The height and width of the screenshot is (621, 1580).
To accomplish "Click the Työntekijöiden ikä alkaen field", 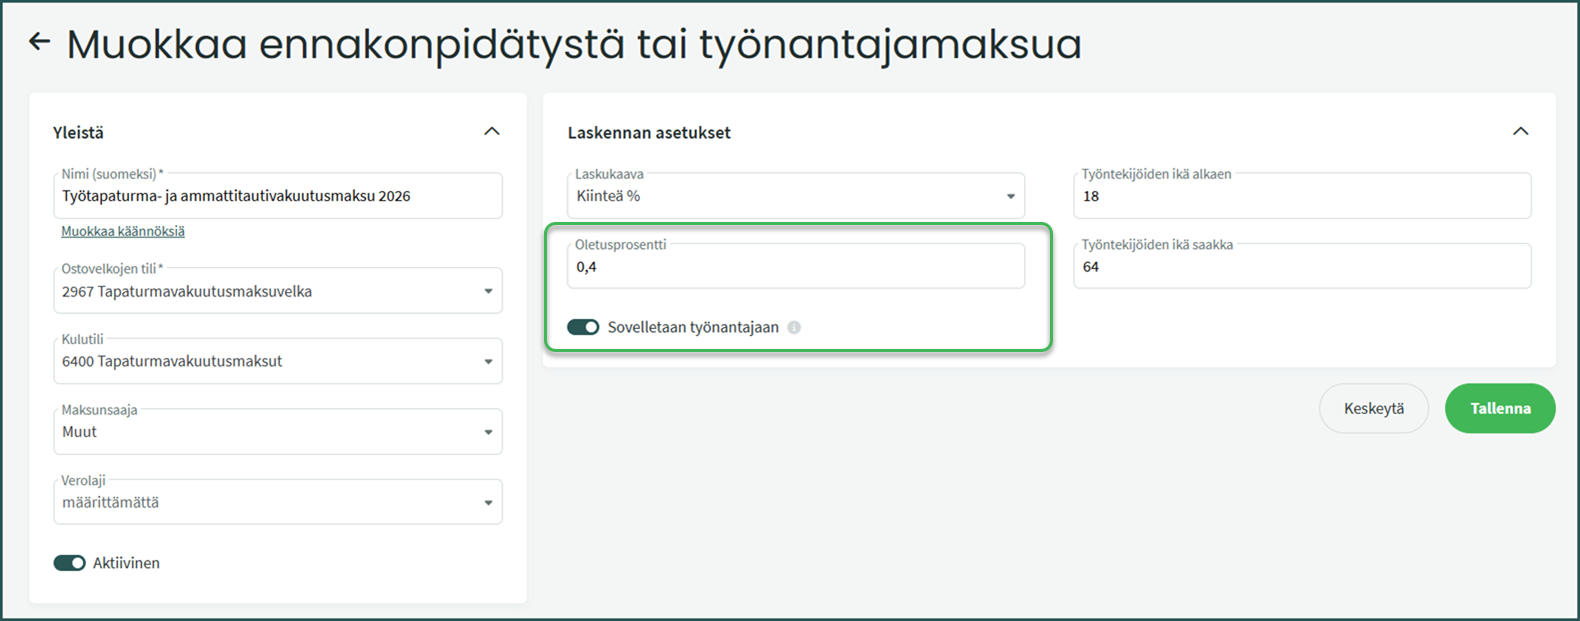I will pyautogui.click(x=1301, y=196).
